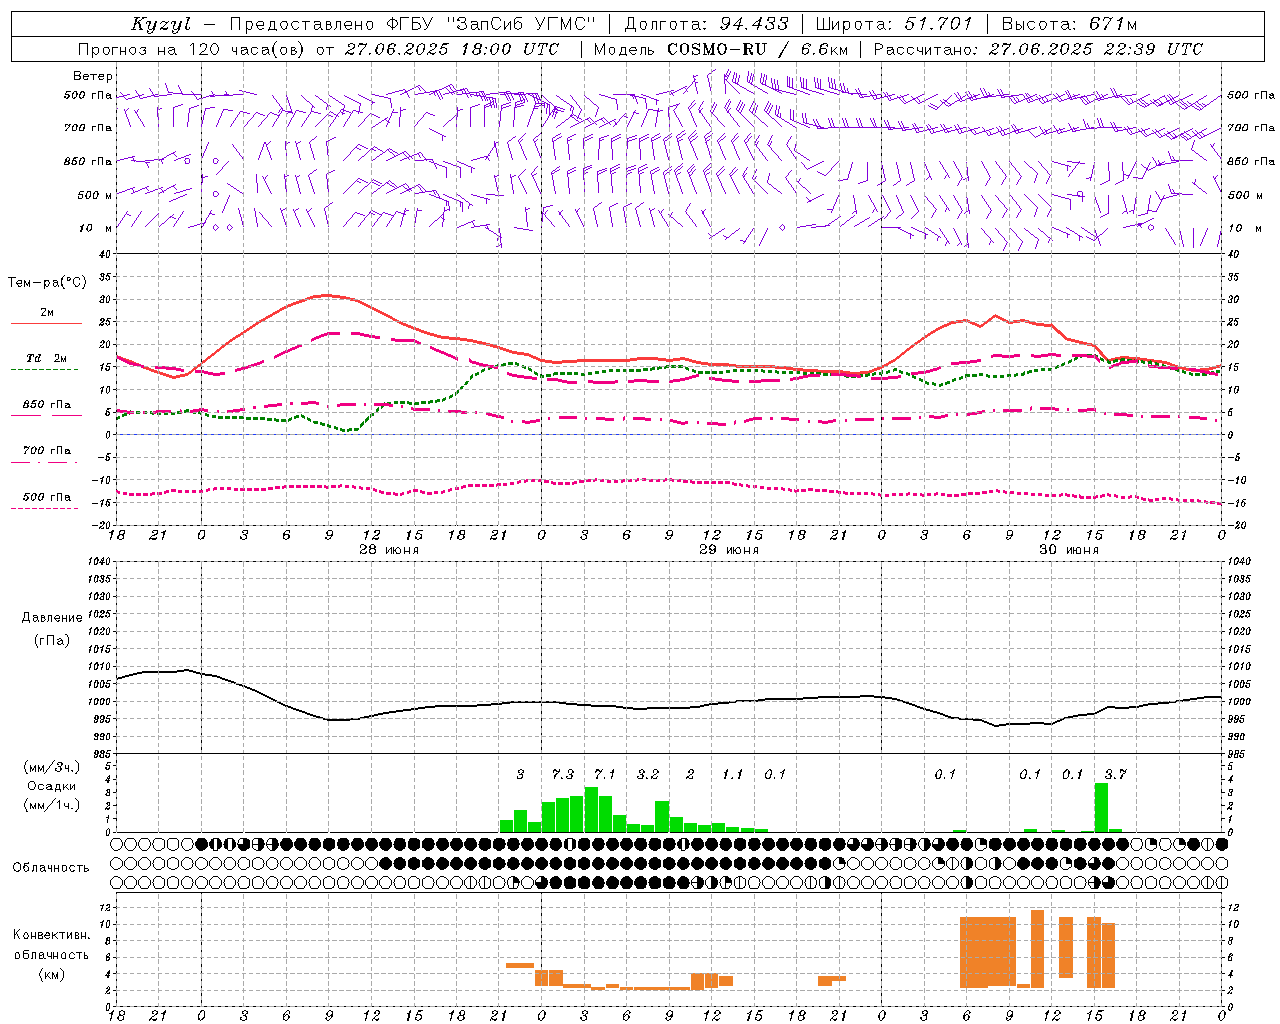Click the Ветер label of the wind panel
The image size is (1280, 1024).
(93, 76)
